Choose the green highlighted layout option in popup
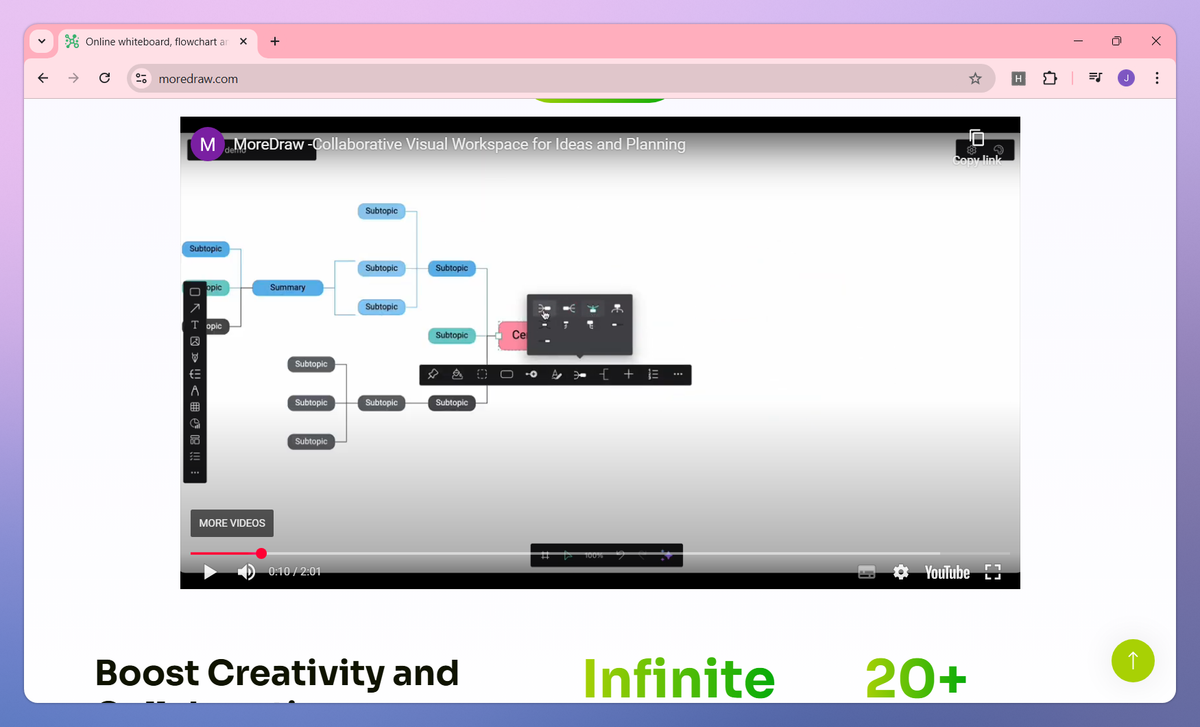This screenshot has width=1200, height=727. pos(593,308)
